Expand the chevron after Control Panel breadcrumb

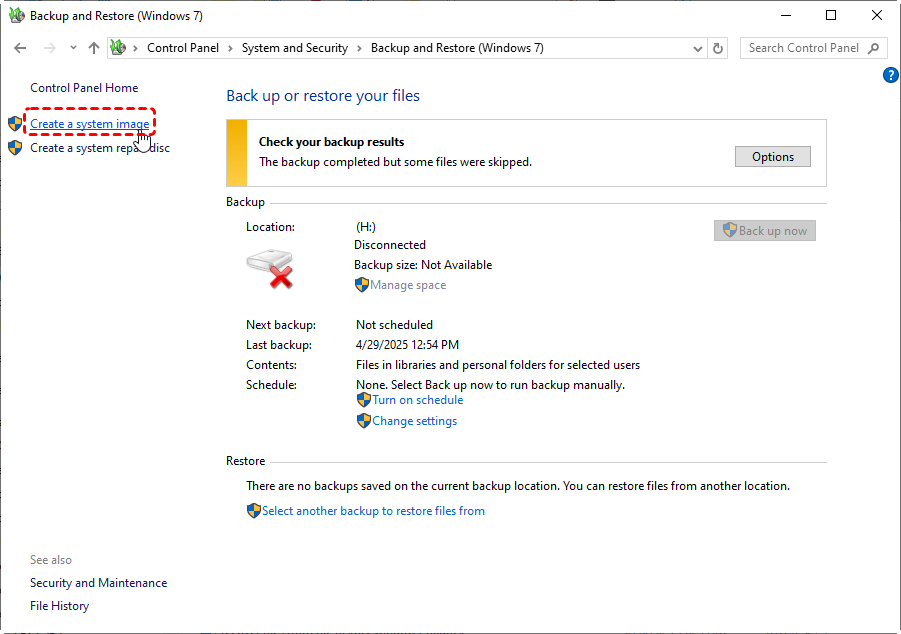pos(230,48)
